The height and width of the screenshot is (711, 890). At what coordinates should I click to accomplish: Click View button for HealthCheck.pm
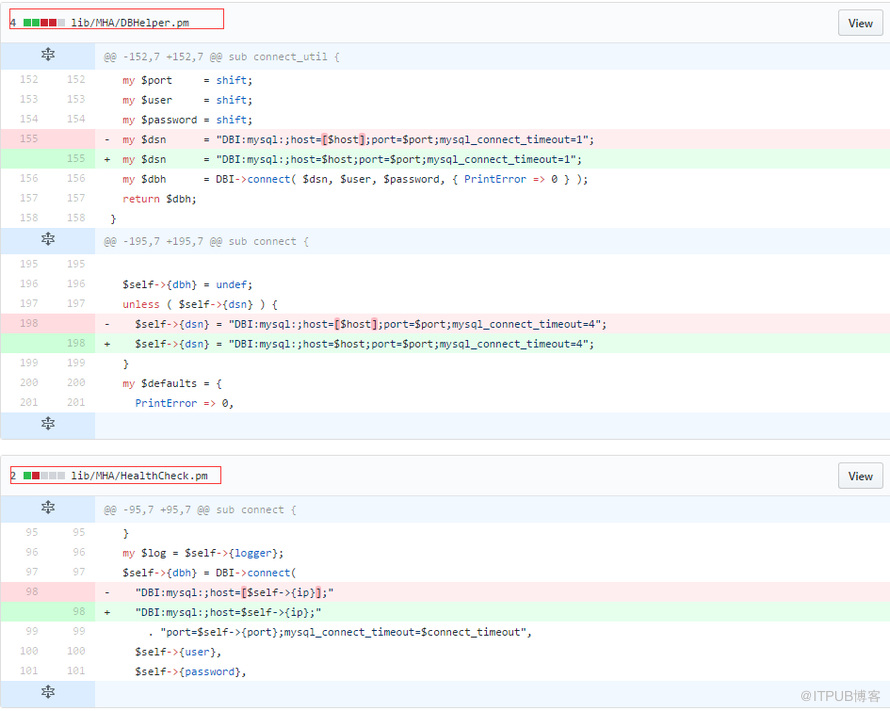tap(860, 476)
